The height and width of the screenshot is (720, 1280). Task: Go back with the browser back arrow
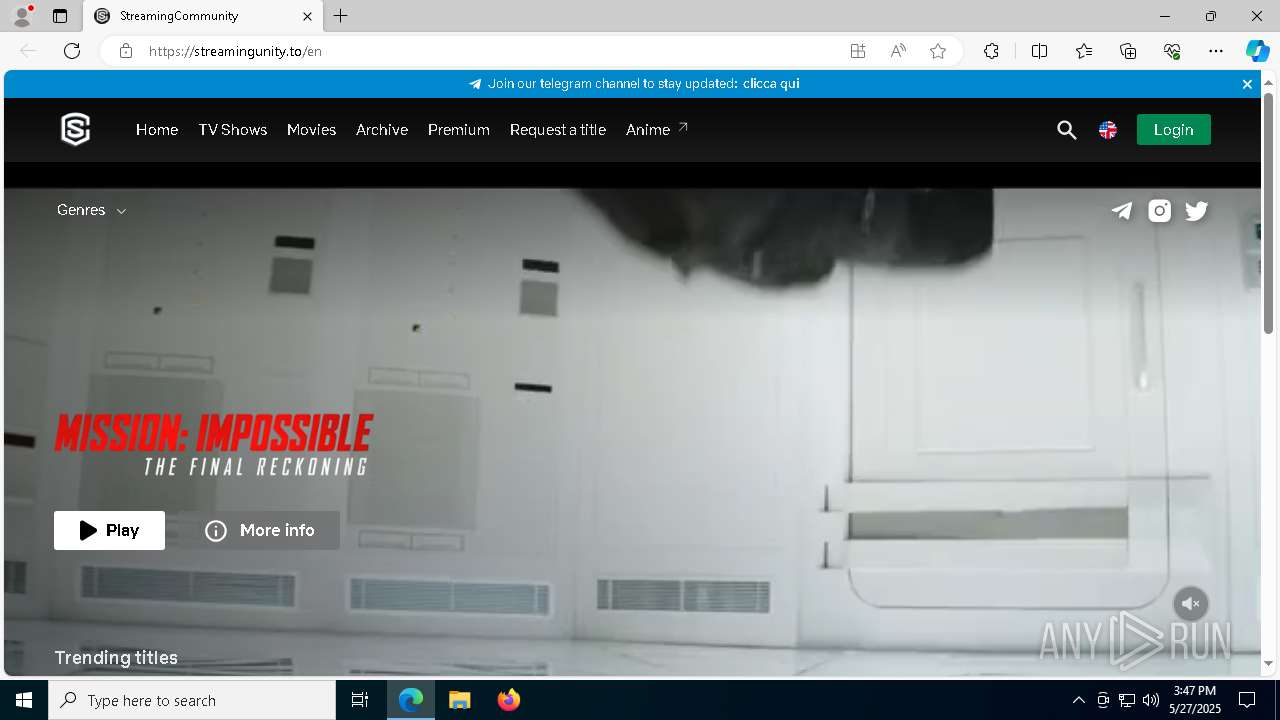pos(28,51)
